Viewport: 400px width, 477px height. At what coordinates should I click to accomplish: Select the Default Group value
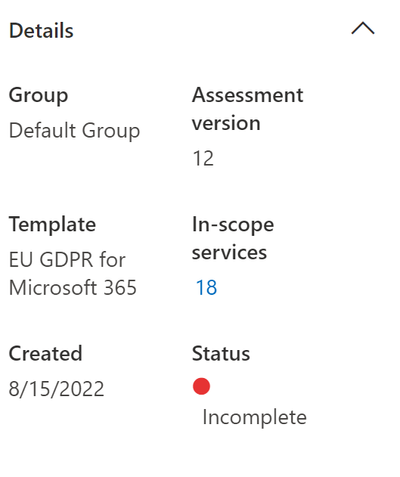[x=74, y=131]
